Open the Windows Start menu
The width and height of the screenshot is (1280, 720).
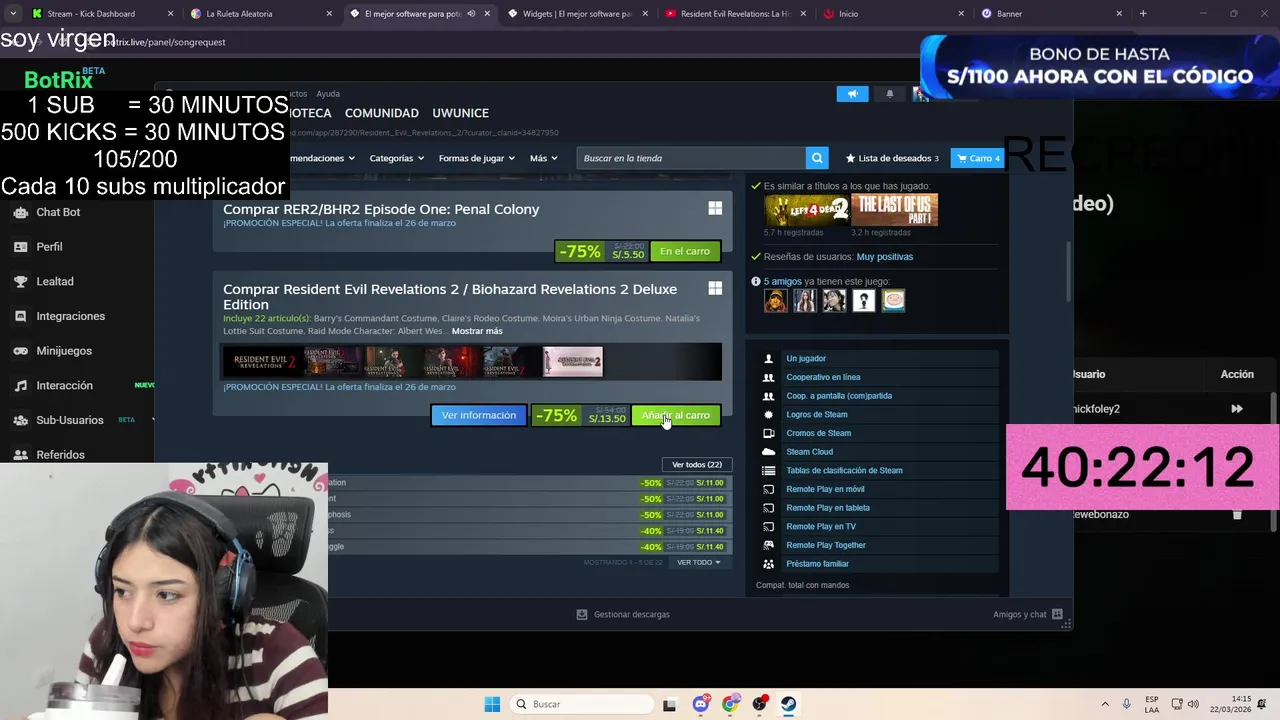492,704
